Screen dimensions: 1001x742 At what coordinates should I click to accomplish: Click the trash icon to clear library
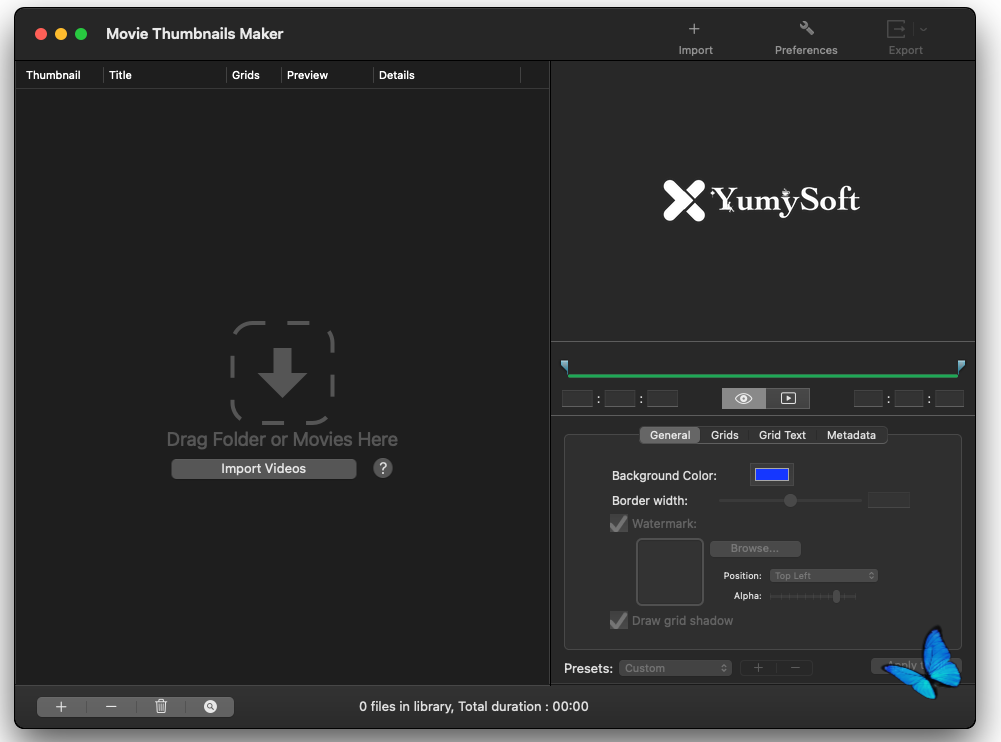click(x=161, y=707)
